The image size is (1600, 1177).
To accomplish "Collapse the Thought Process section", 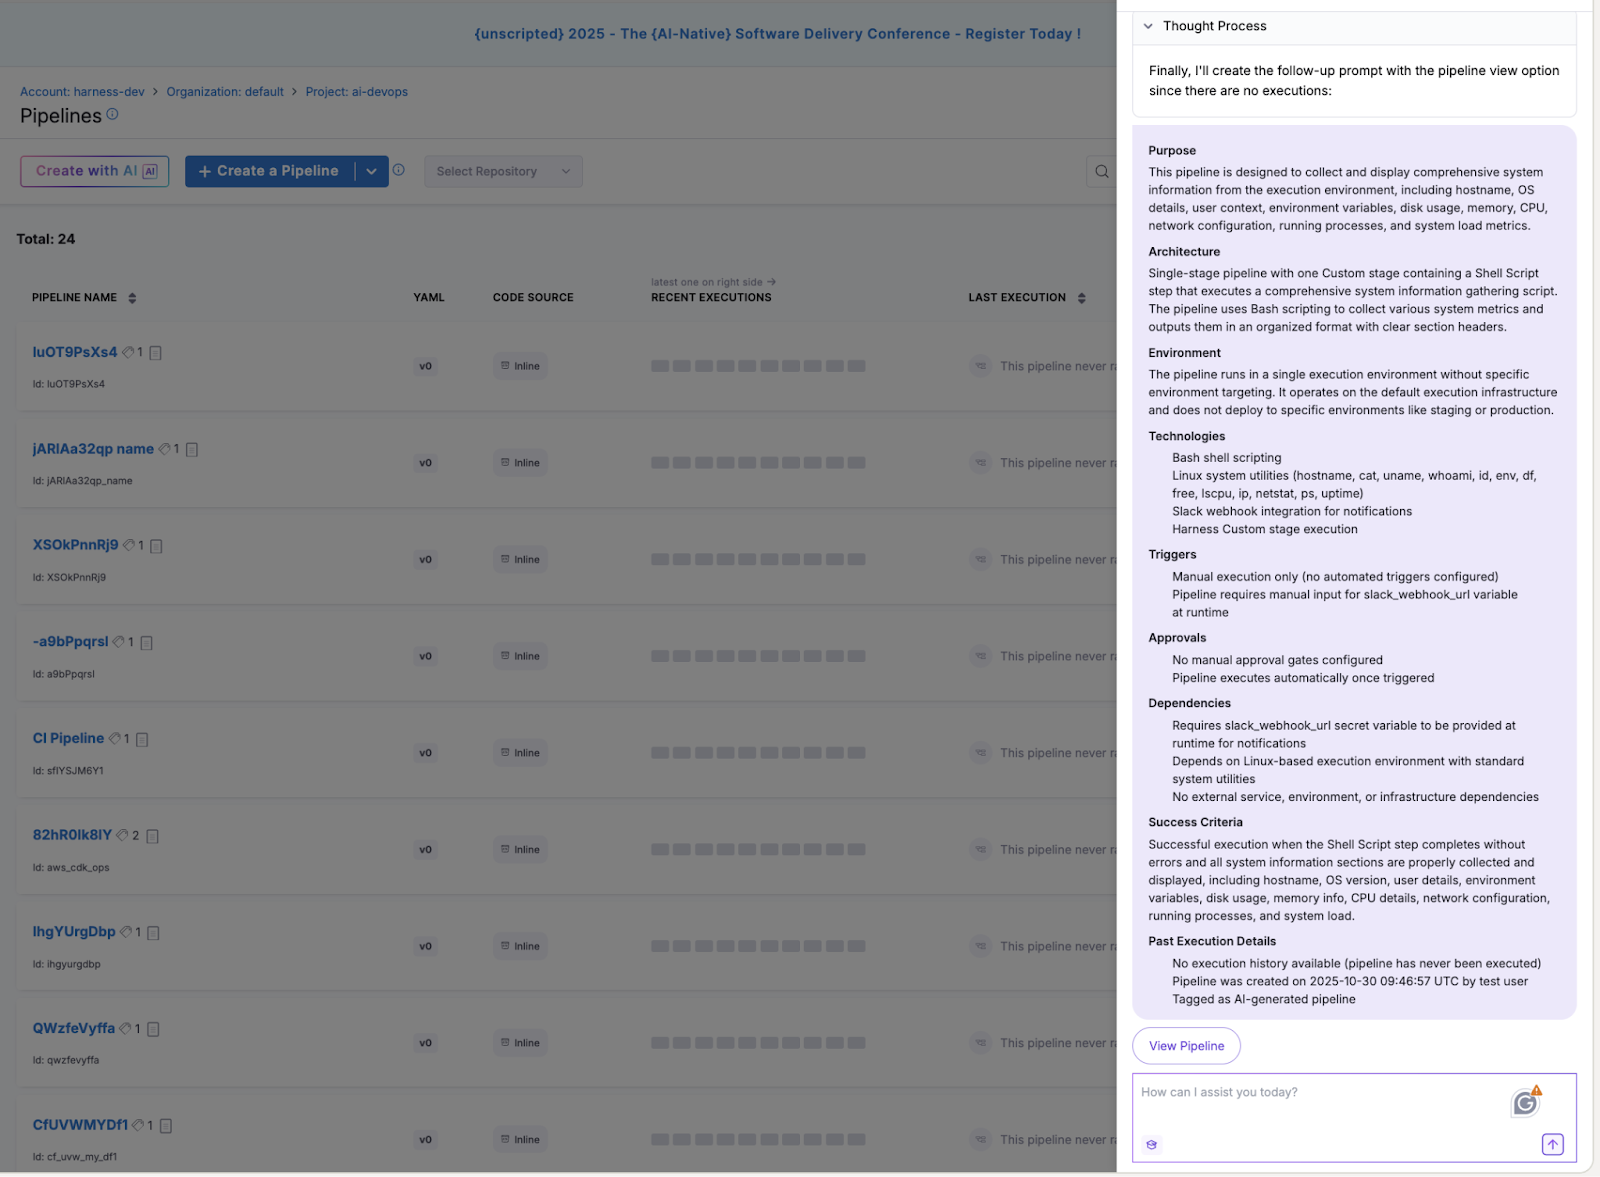I will click(x=1148, y=26).
